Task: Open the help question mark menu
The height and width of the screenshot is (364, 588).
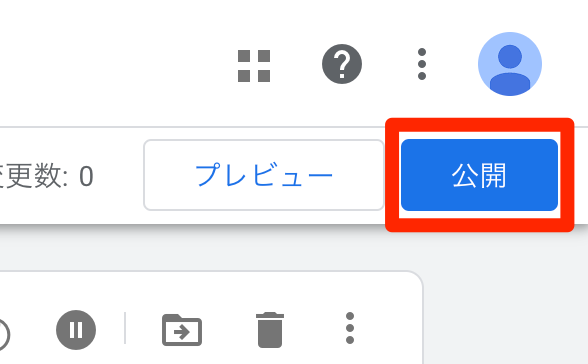Action: click(342, 64)
